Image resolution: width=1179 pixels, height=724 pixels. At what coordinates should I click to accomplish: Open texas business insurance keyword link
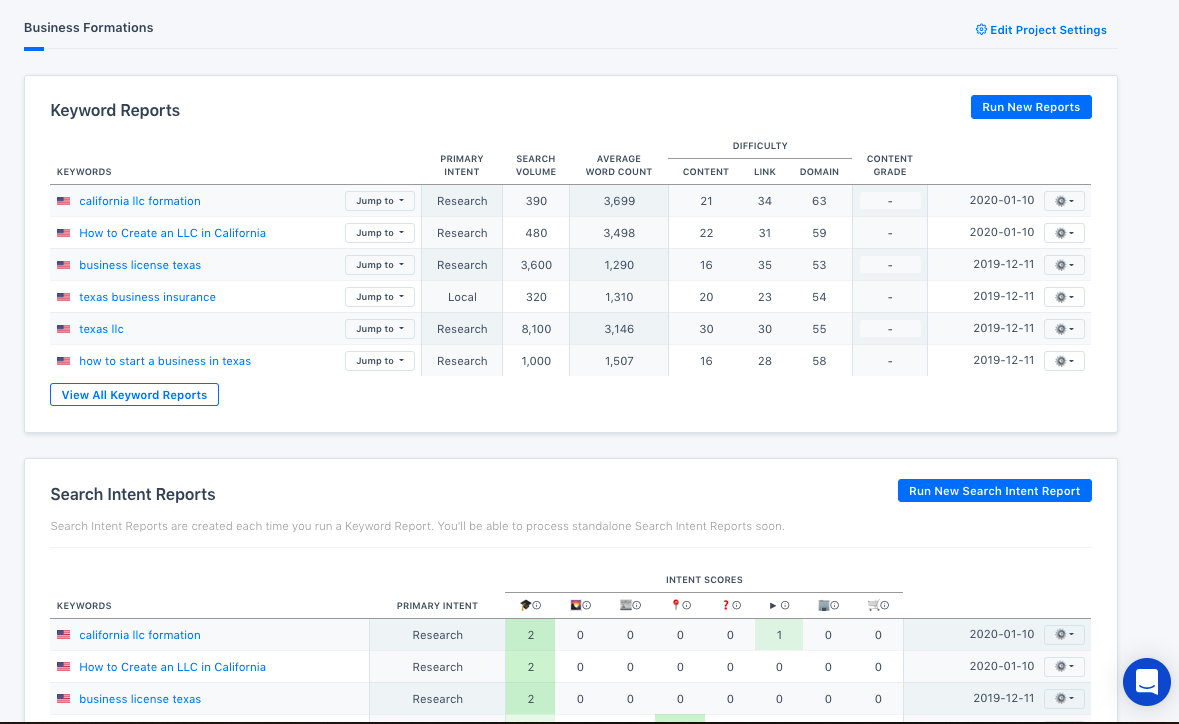point(147,297)
